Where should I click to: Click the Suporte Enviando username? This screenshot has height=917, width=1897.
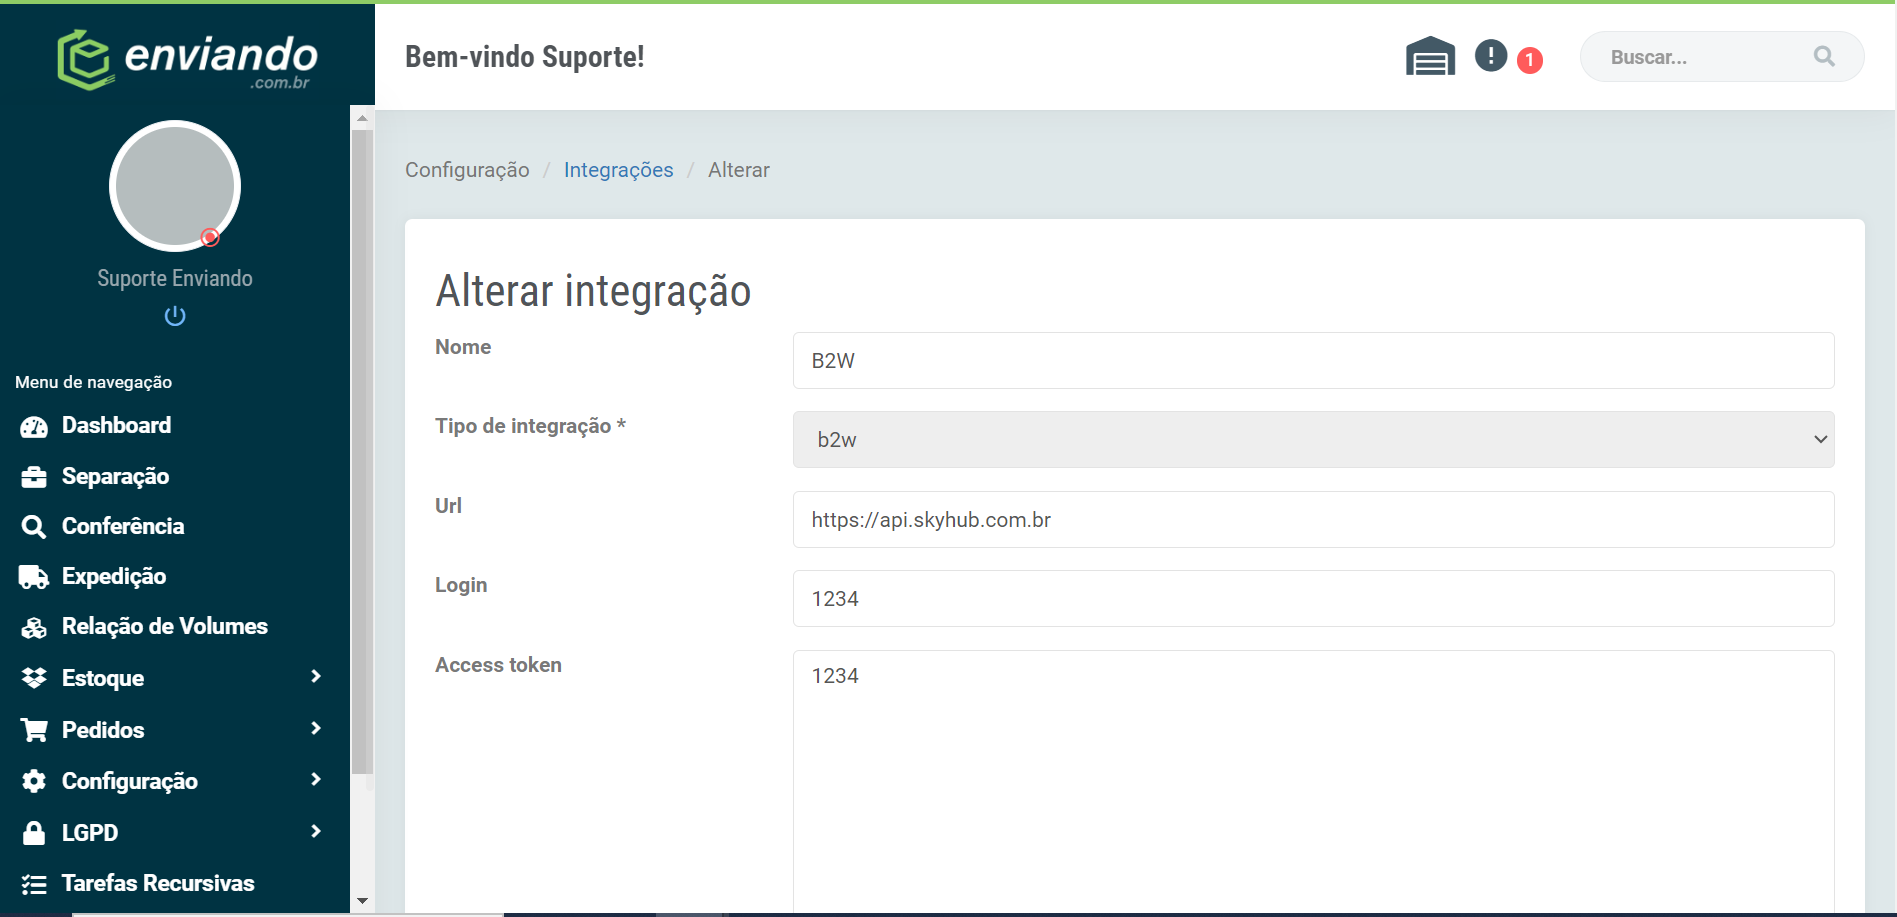pos(175,278)
